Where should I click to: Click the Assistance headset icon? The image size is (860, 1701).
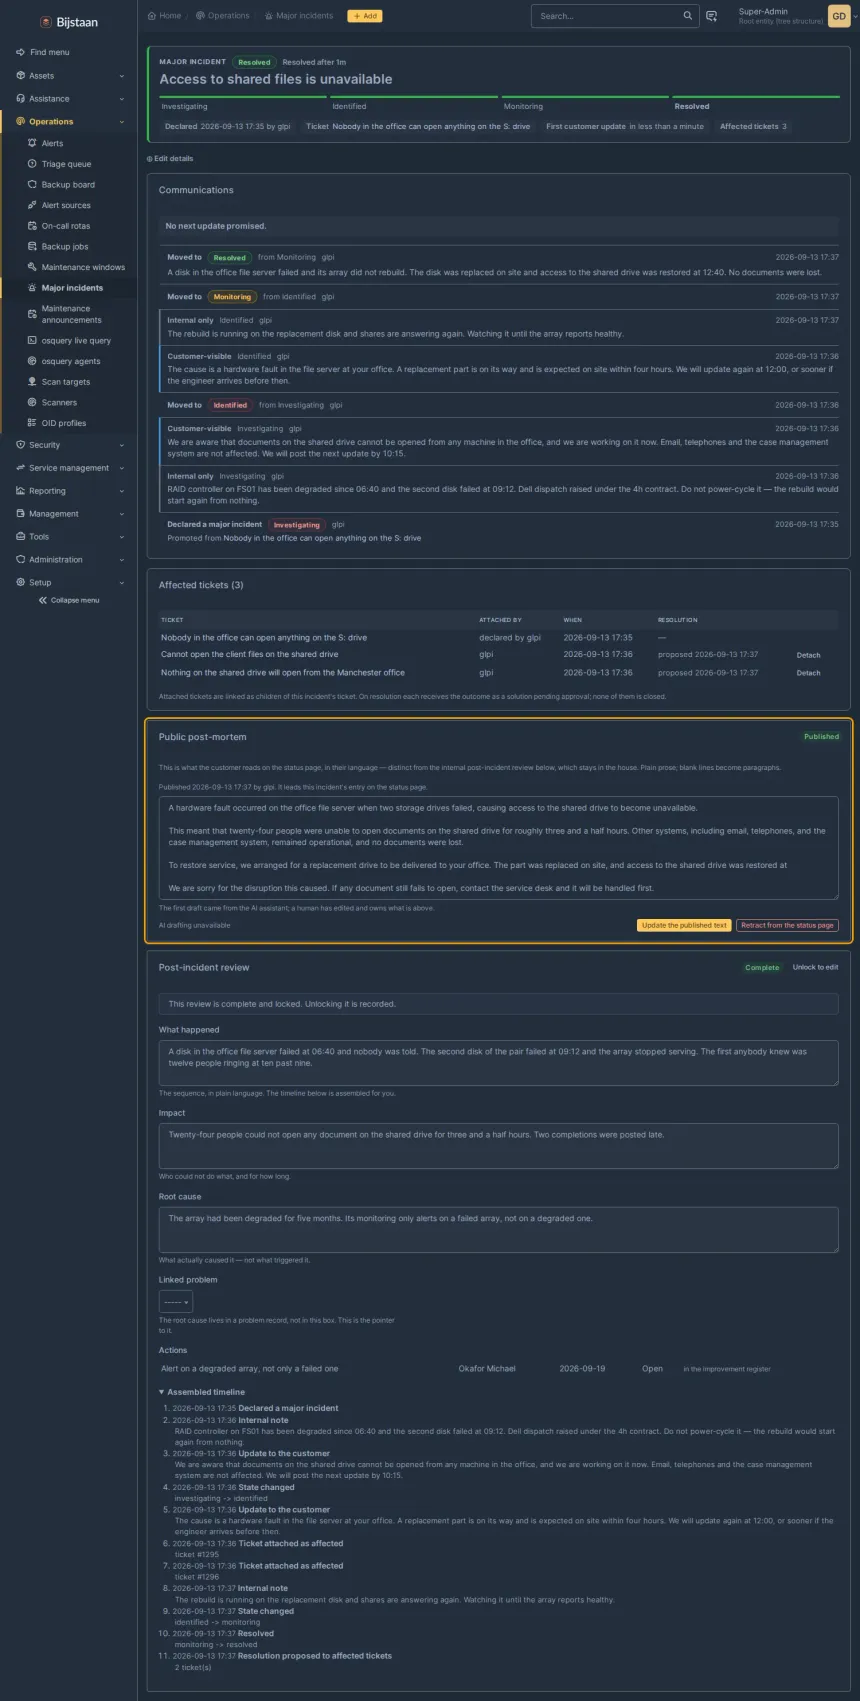(x=21, y=98)
